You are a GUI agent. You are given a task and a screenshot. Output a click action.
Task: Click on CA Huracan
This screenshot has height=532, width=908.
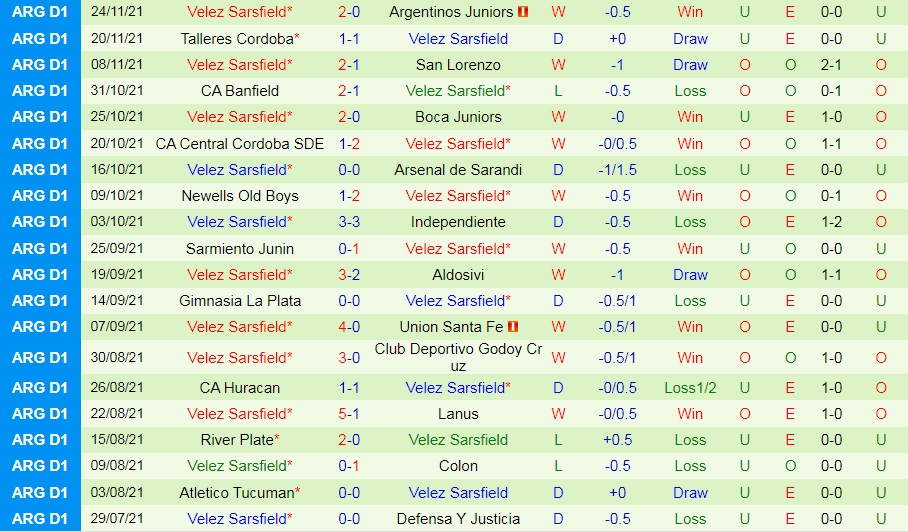(x=240, y=388)
